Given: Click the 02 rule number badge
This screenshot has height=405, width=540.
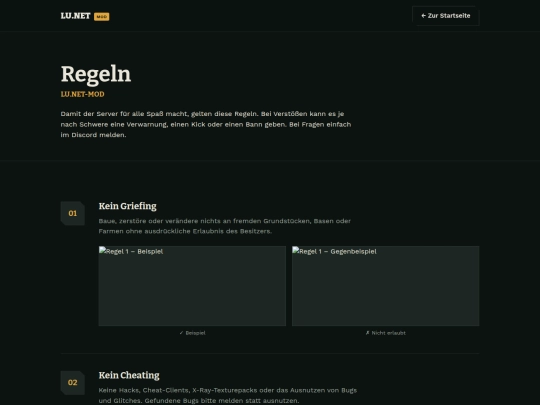Looking at the screenshot, I should tap(73, 382).
